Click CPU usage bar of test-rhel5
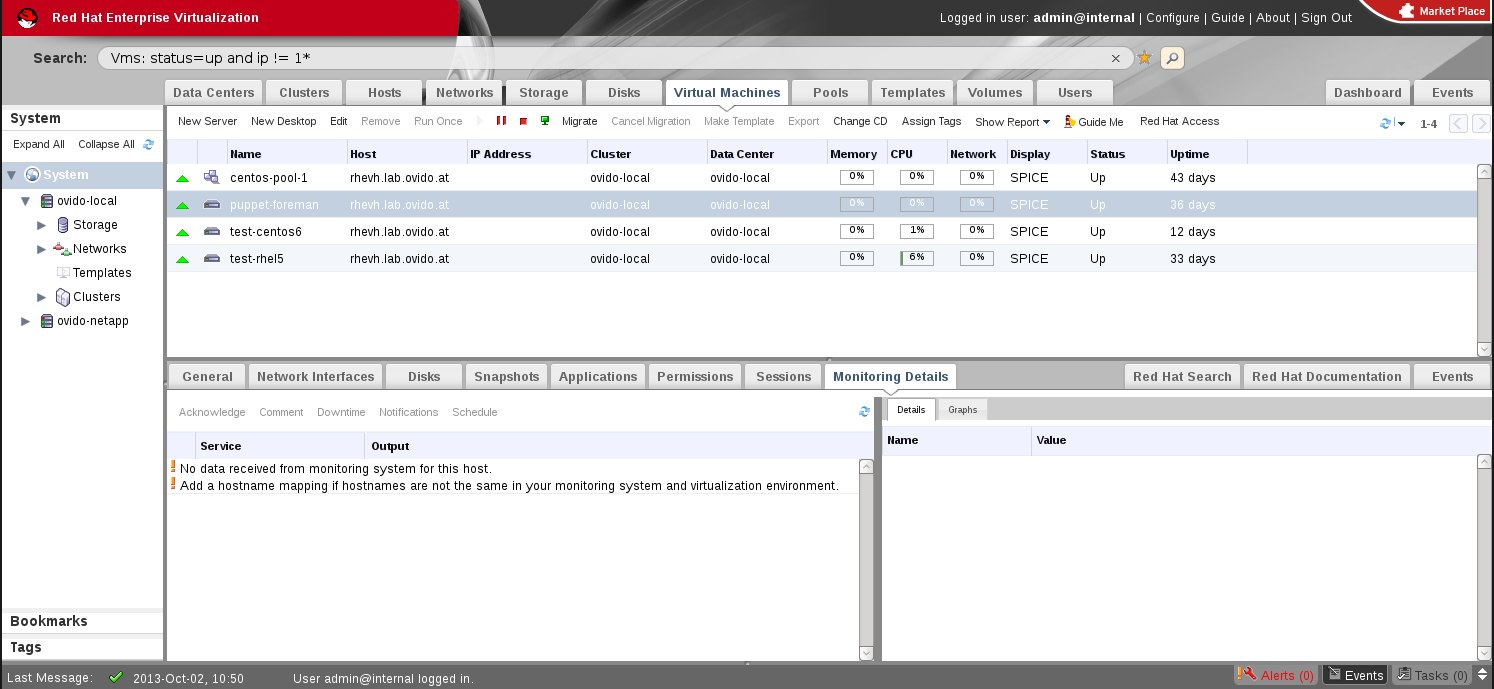Viewport: 1494px width, 689px height. tap(917, 258)
